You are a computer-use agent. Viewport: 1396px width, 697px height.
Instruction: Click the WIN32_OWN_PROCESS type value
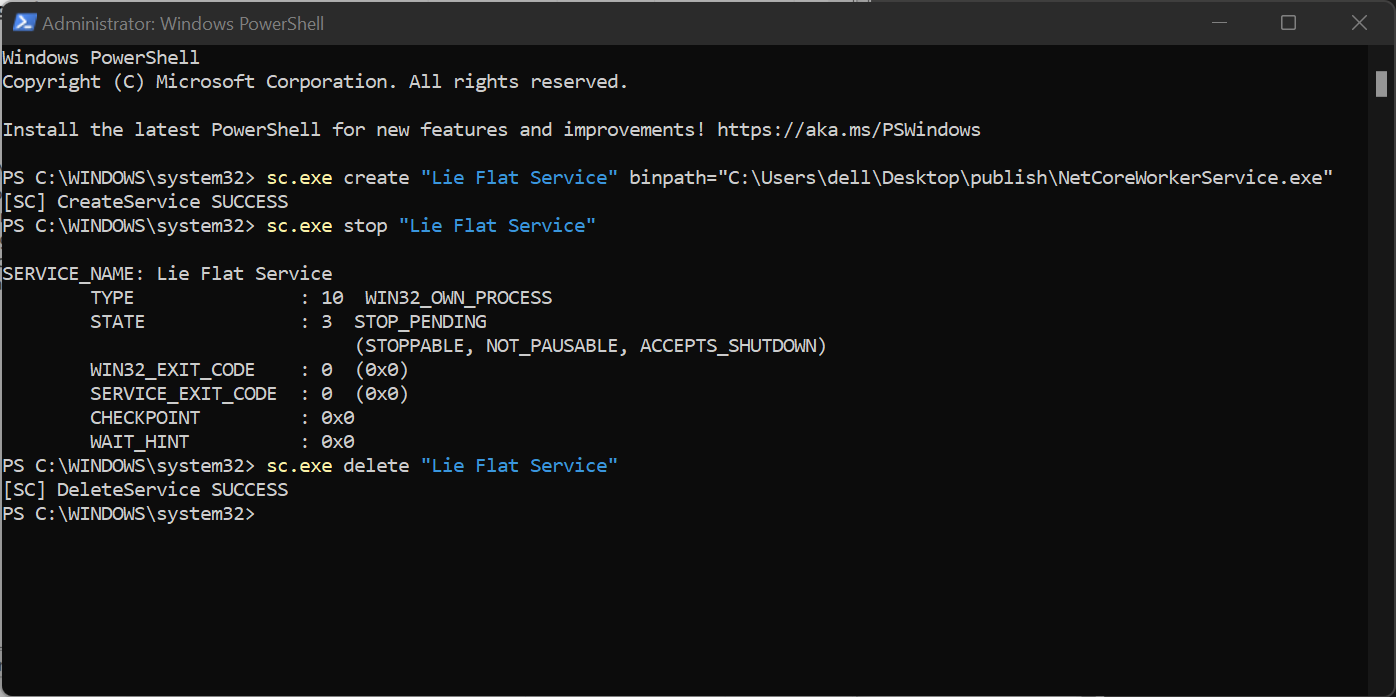(x=458, y=298)
